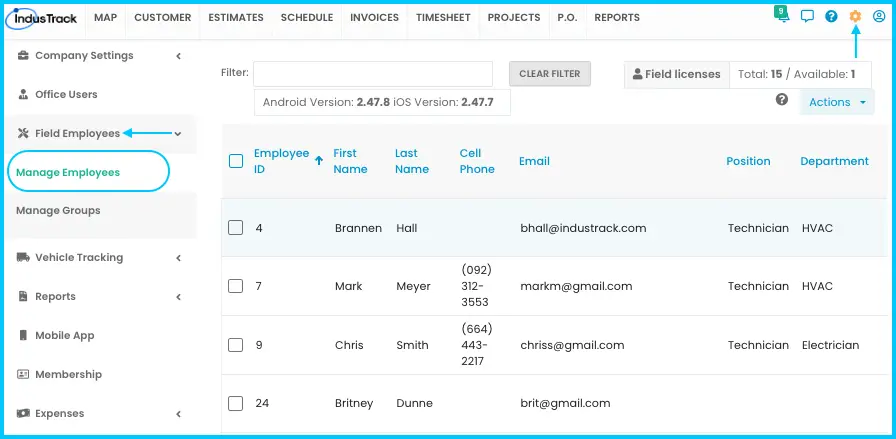This screenshot has width=896, height=439.
Task: Click the Expenses money icon
Action: [23, 413]
